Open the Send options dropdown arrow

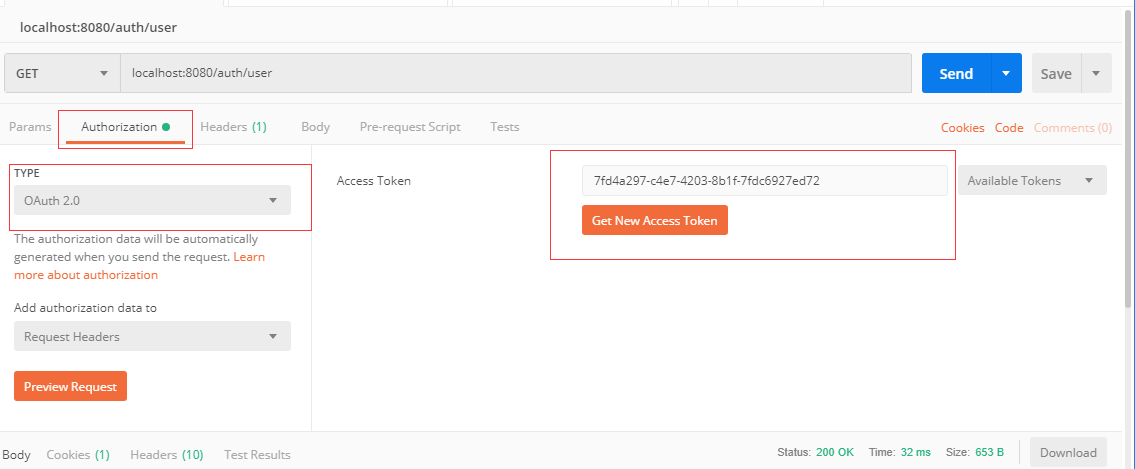1006,73
